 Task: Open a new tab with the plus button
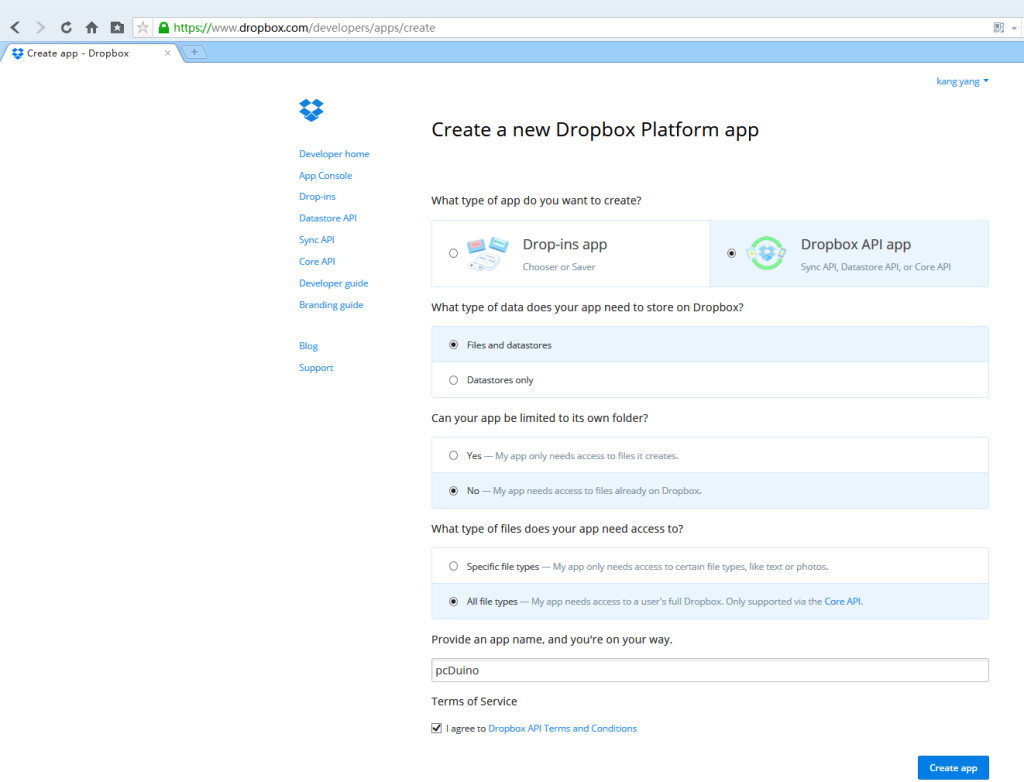[x=194, y=52]
